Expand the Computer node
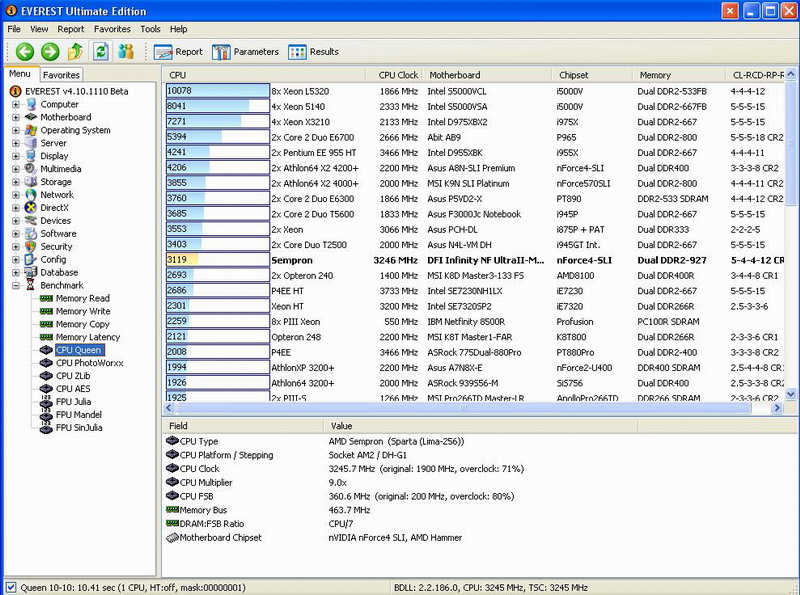 16,104
